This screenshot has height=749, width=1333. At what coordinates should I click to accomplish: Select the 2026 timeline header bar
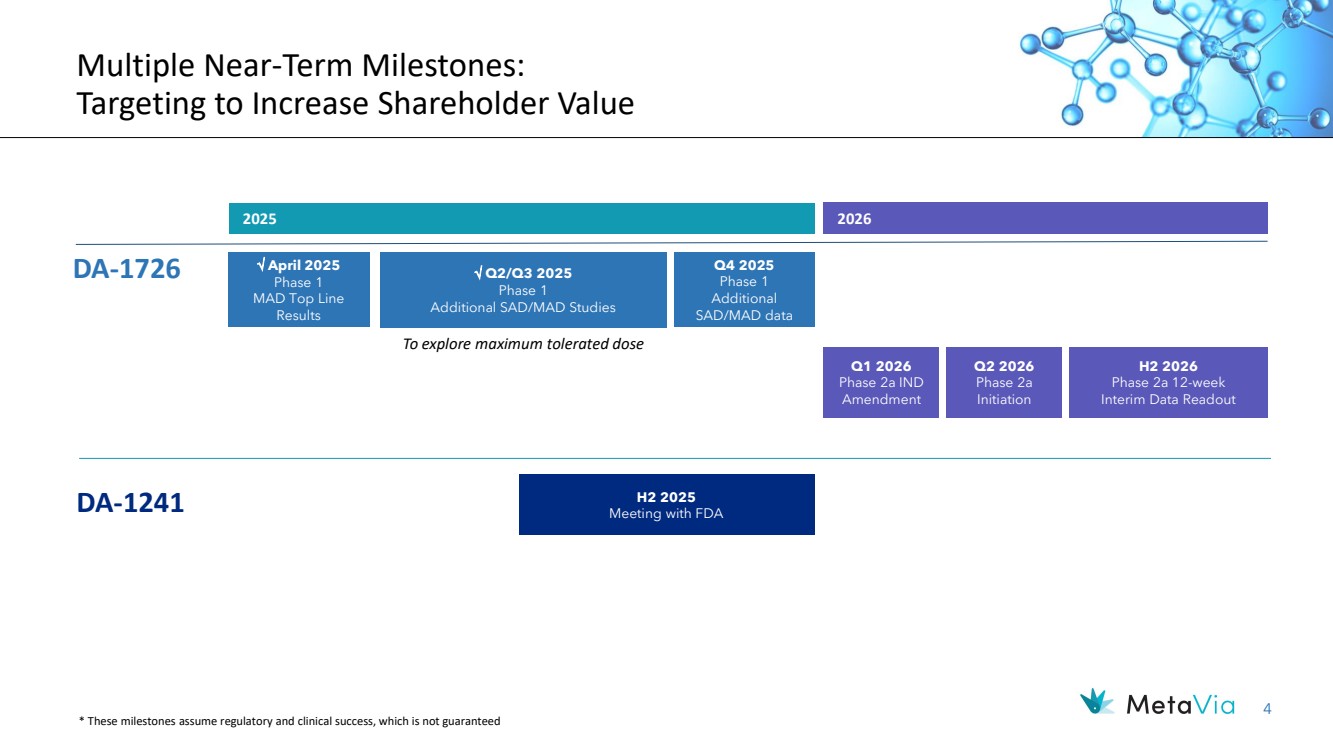[x=1044, y=218]
